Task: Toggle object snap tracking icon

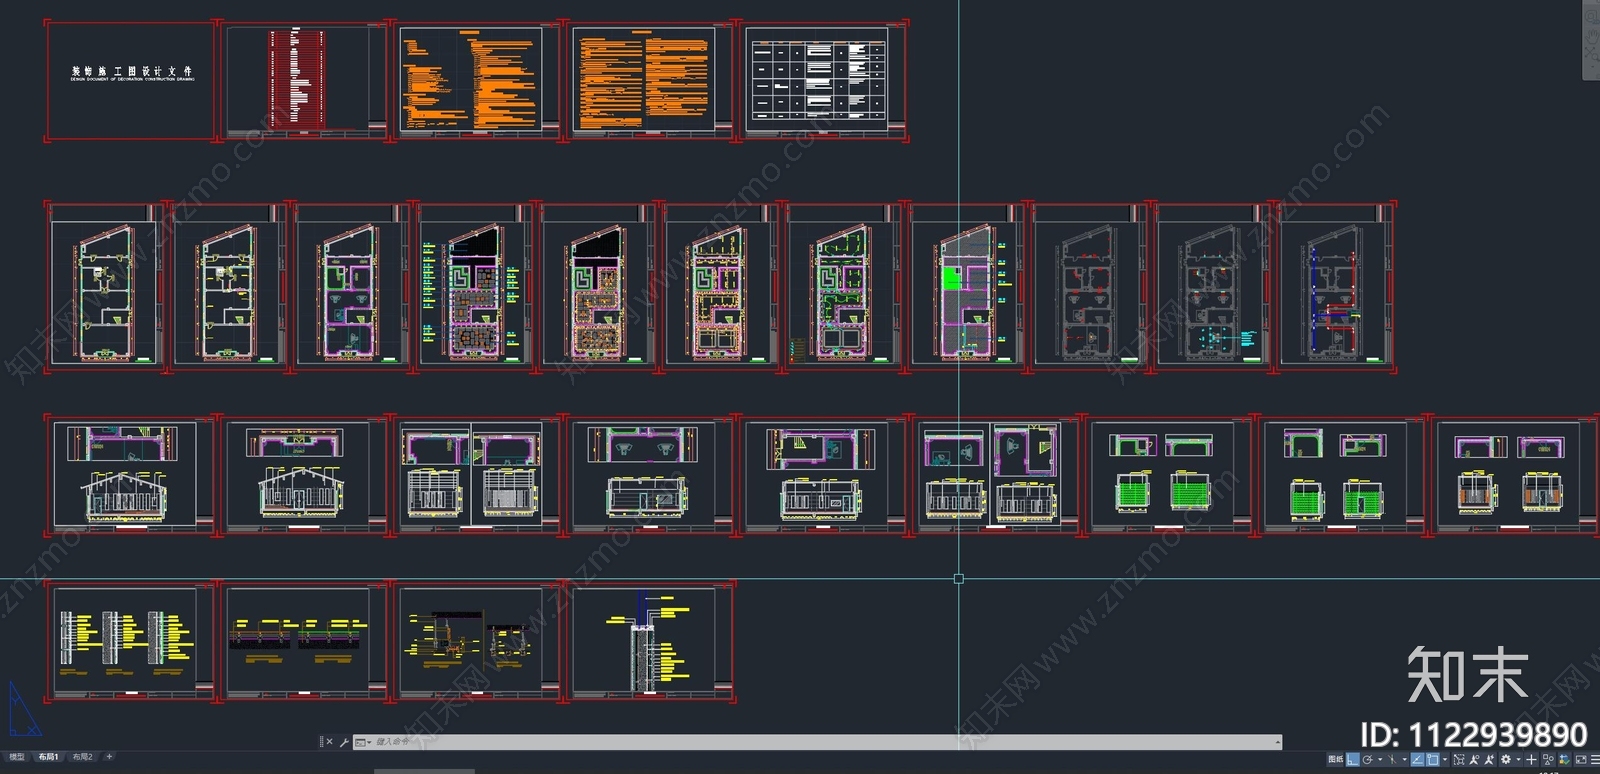Action: click(1392, 759)
